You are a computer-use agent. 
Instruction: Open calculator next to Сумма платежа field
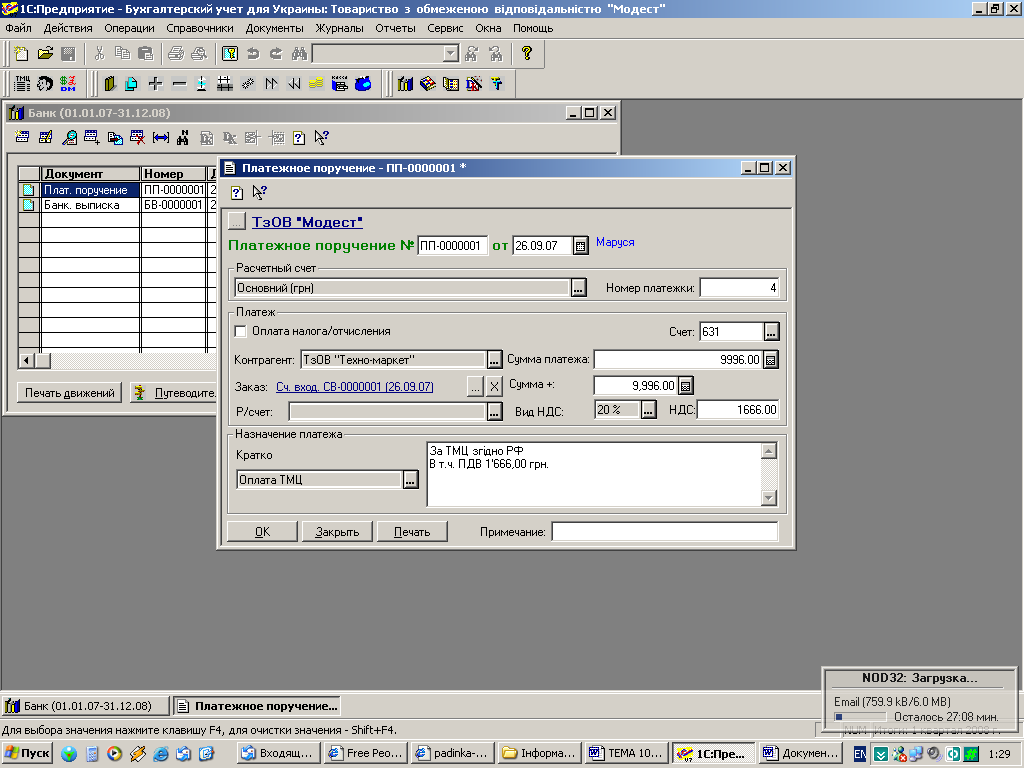(x=771, y=360)
